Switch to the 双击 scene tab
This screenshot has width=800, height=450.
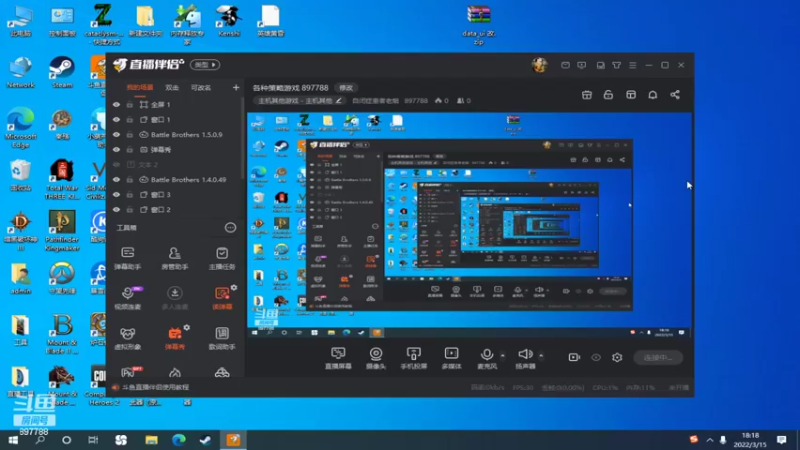[172, 88]
